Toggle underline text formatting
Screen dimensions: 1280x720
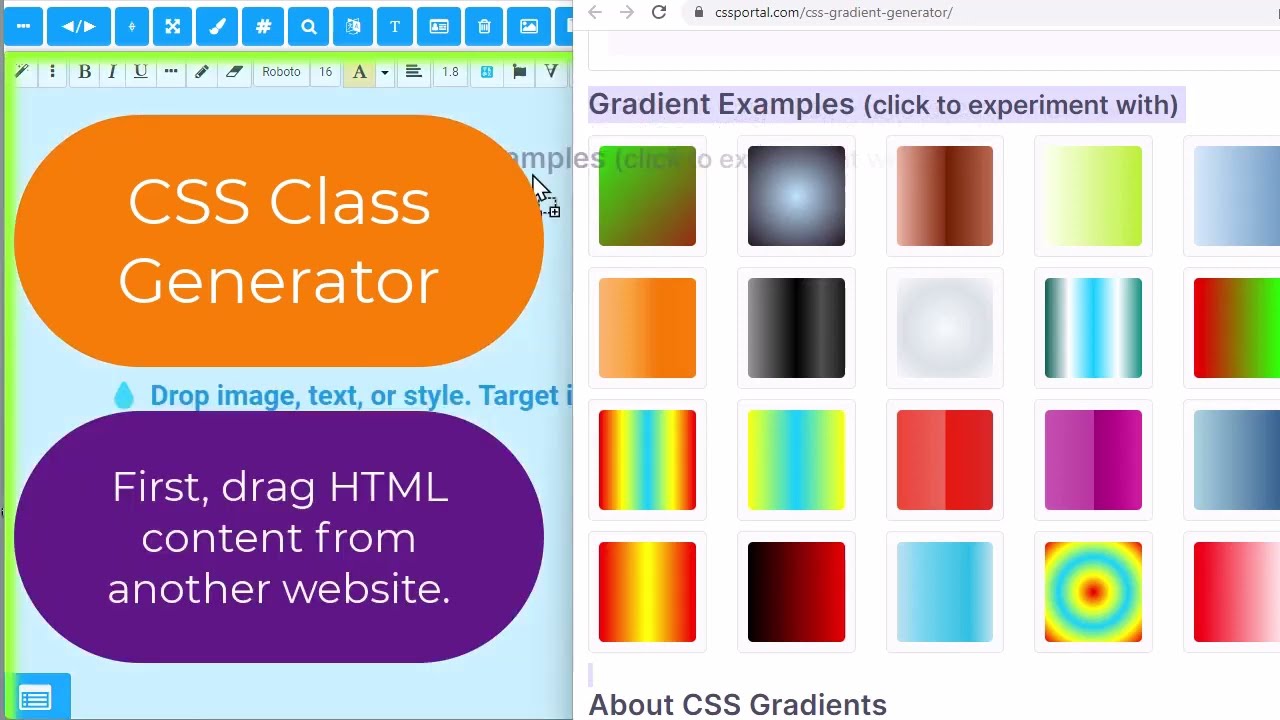coord(141,72)
